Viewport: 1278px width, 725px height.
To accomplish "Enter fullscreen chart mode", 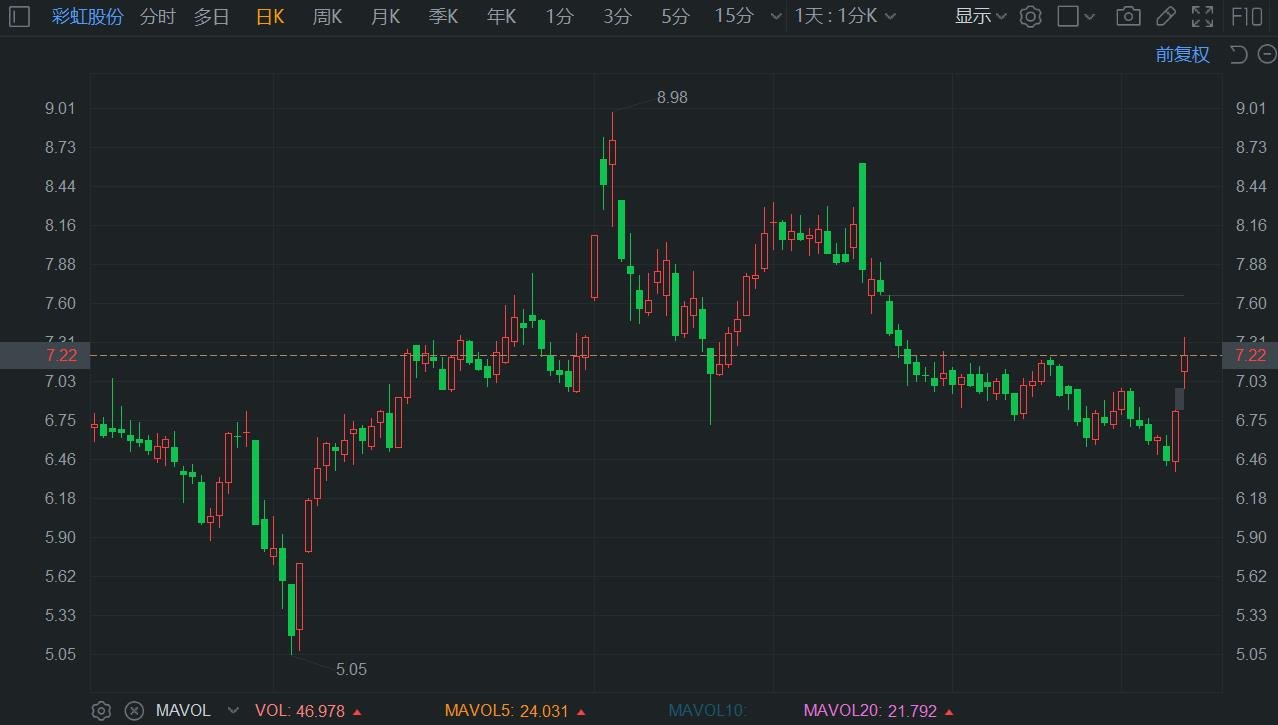I will tap(1202, 16).
